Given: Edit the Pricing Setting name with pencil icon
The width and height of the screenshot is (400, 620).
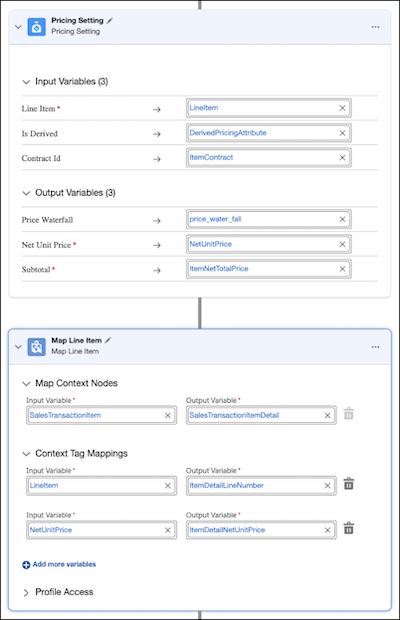Looking at the screenshot, I should tap(109, 21).
